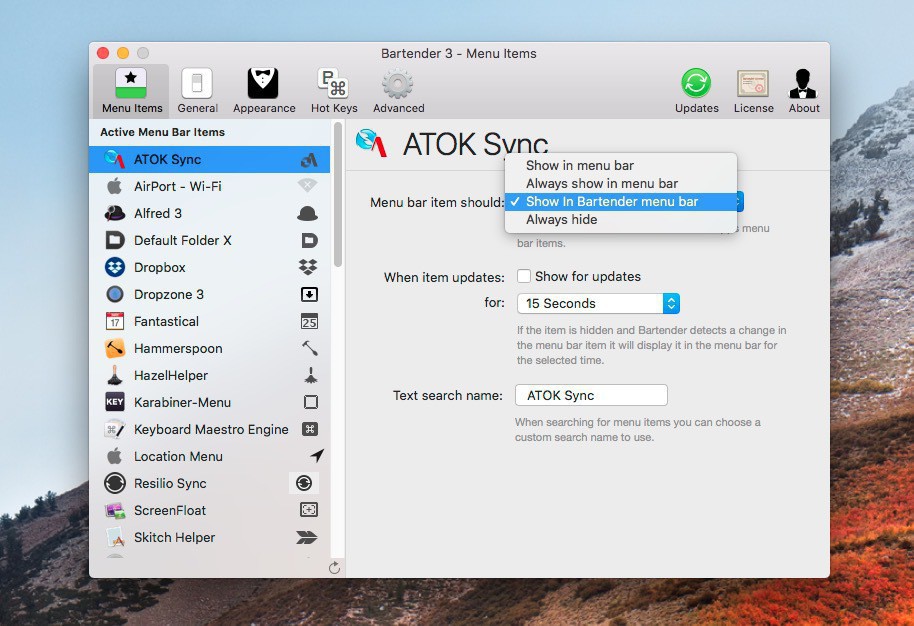Select Show in menu bar option
Screen dimensions: 914x626
click(x=579, y=166)
